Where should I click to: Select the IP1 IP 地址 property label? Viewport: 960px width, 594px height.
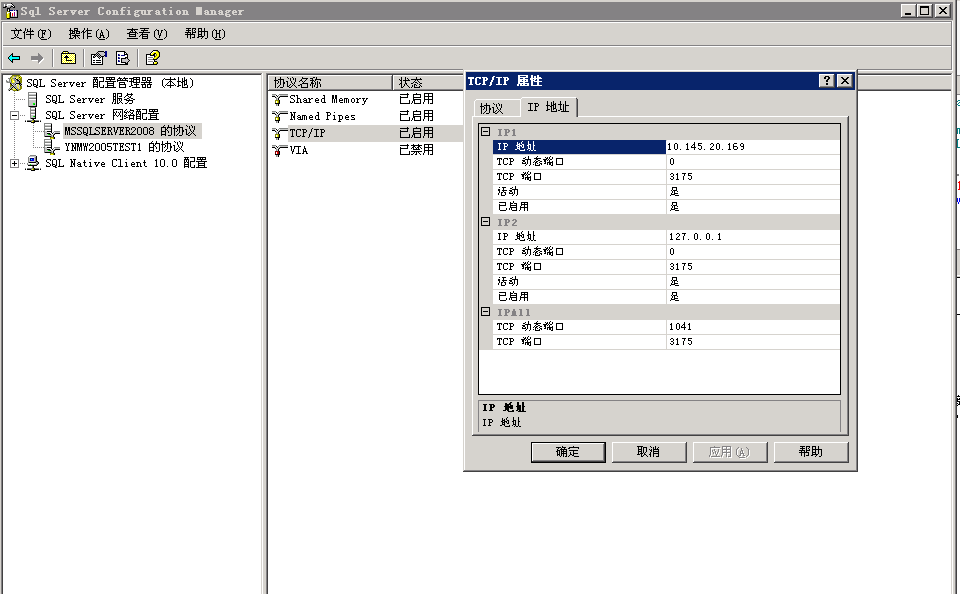click(579, 146)
